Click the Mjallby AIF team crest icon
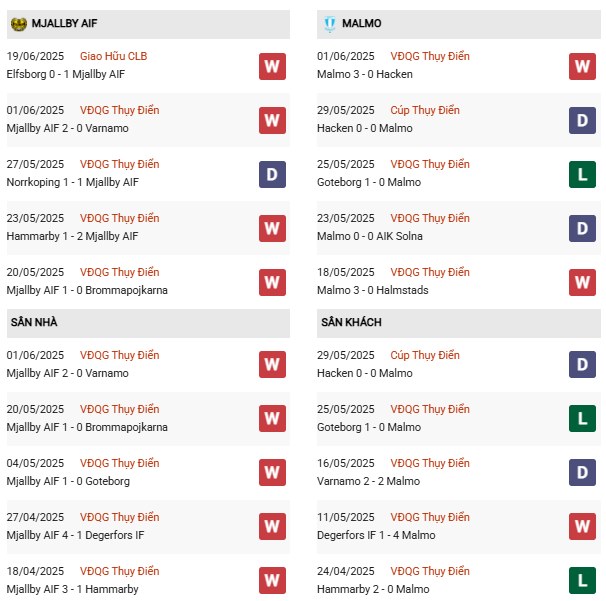Screen dimensions: 606x601 tap(18, 24)
